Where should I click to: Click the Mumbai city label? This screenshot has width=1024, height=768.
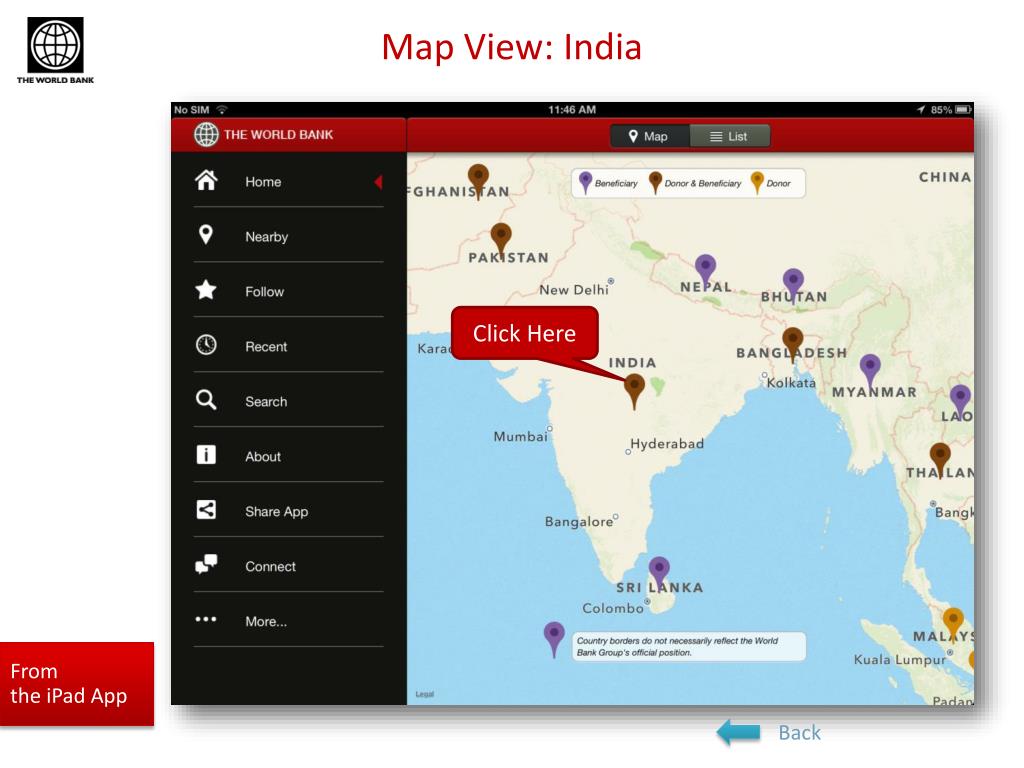point(520,436)
